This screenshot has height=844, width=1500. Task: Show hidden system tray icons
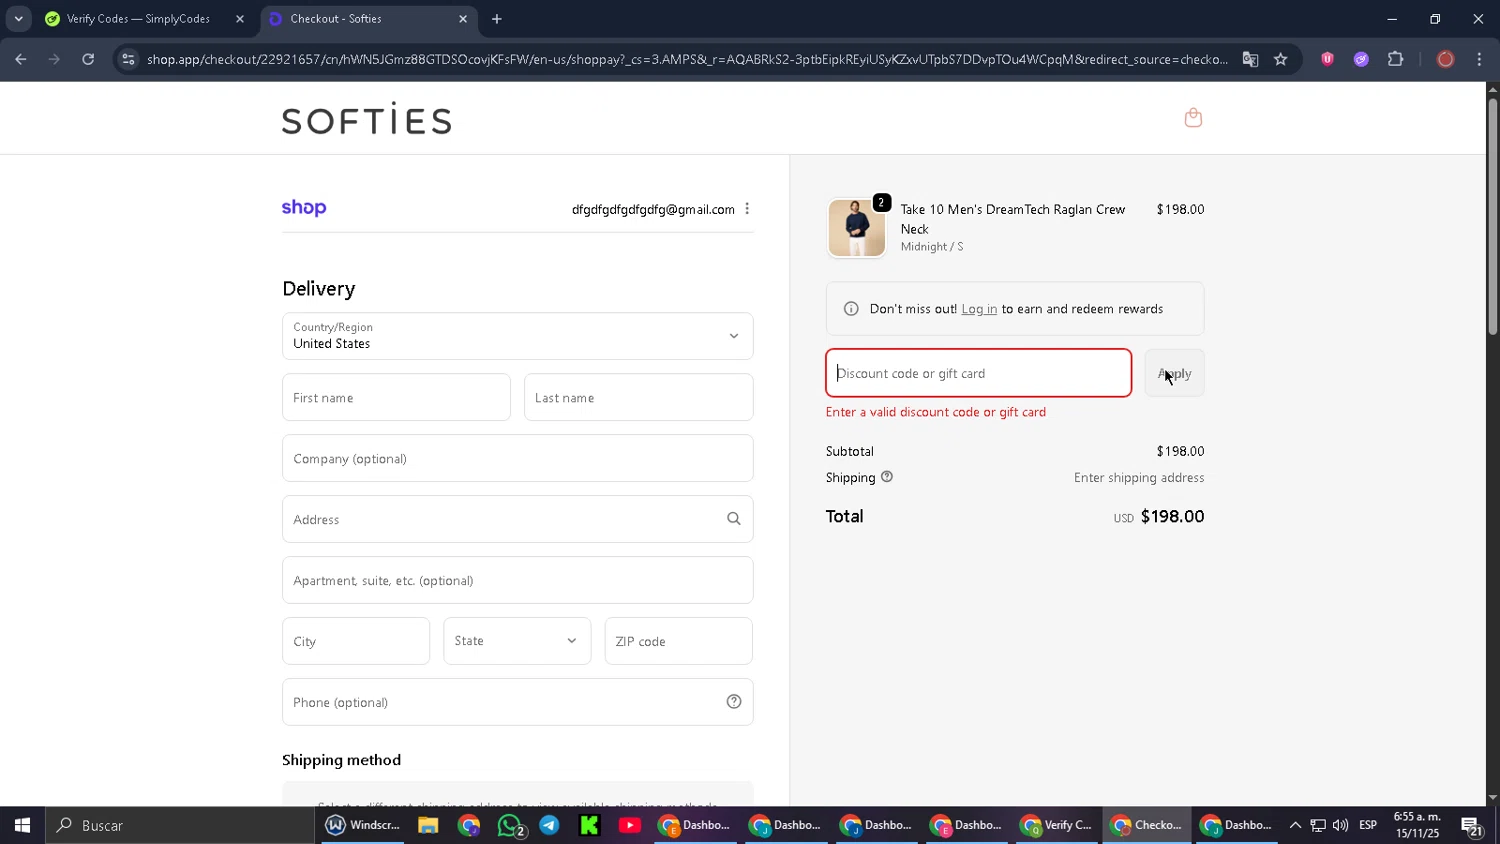(1295, 825)
